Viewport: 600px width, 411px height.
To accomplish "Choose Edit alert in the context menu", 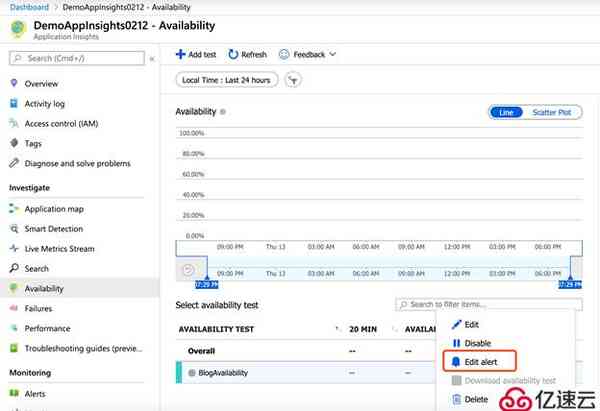I will 480,362.
